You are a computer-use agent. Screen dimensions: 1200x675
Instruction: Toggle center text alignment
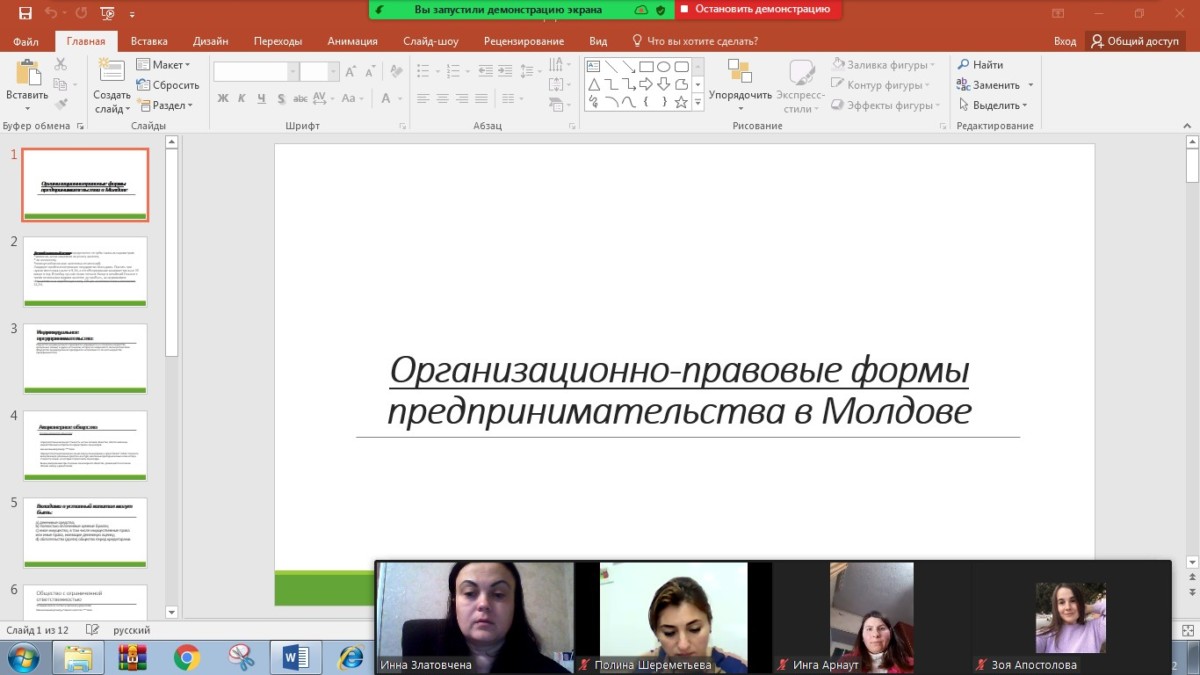[443, 98]
